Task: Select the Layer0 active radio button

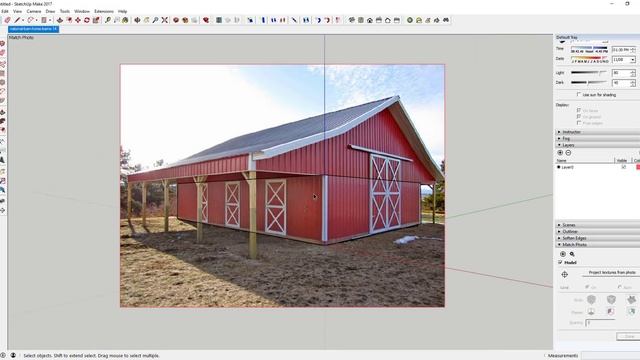Action: (559, 167)
